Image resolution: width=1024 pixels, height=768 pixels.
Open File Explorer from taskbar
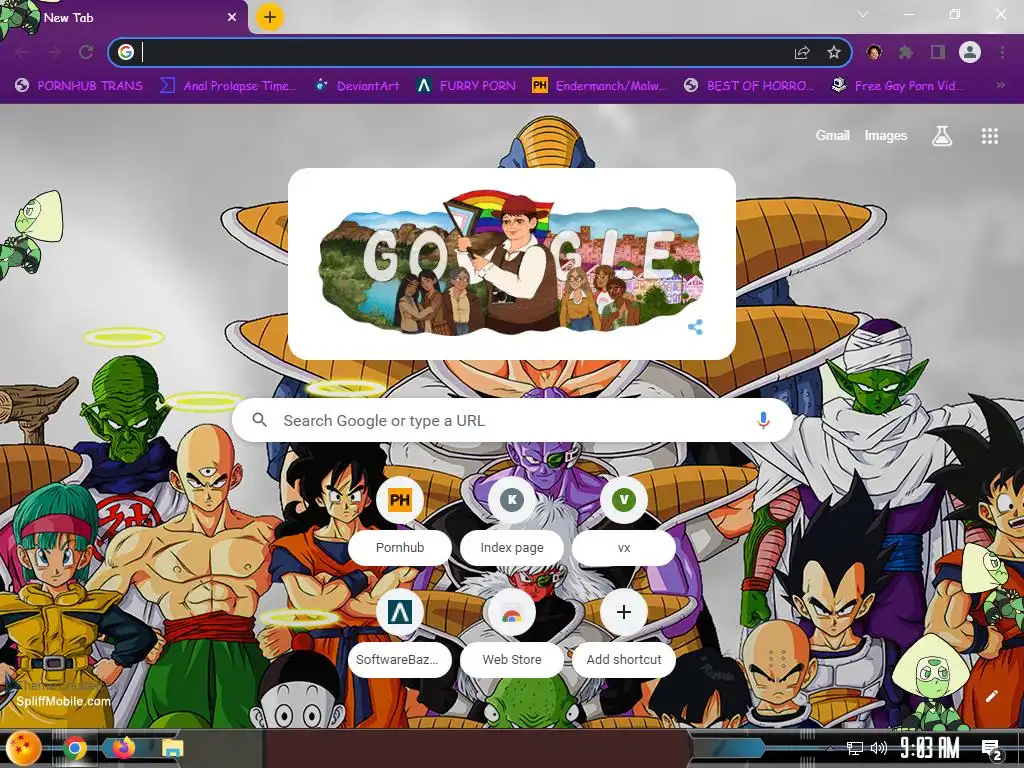click(173, 748)
